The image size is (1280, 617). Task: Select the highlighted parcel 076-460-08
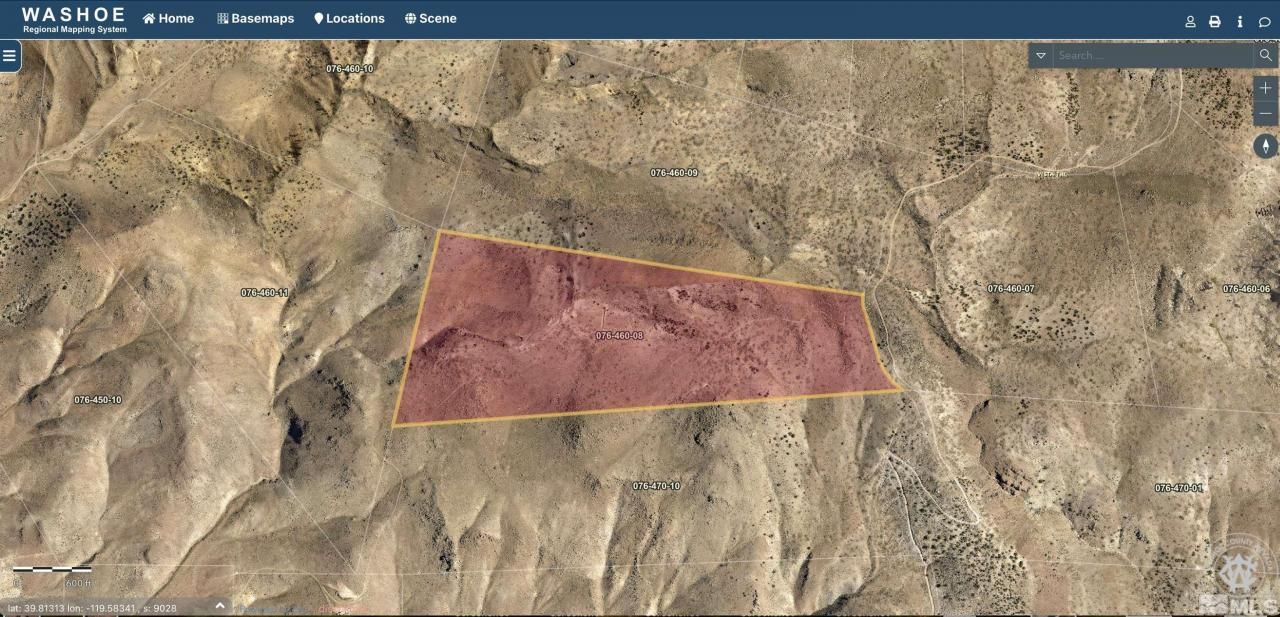coord(620,335)
